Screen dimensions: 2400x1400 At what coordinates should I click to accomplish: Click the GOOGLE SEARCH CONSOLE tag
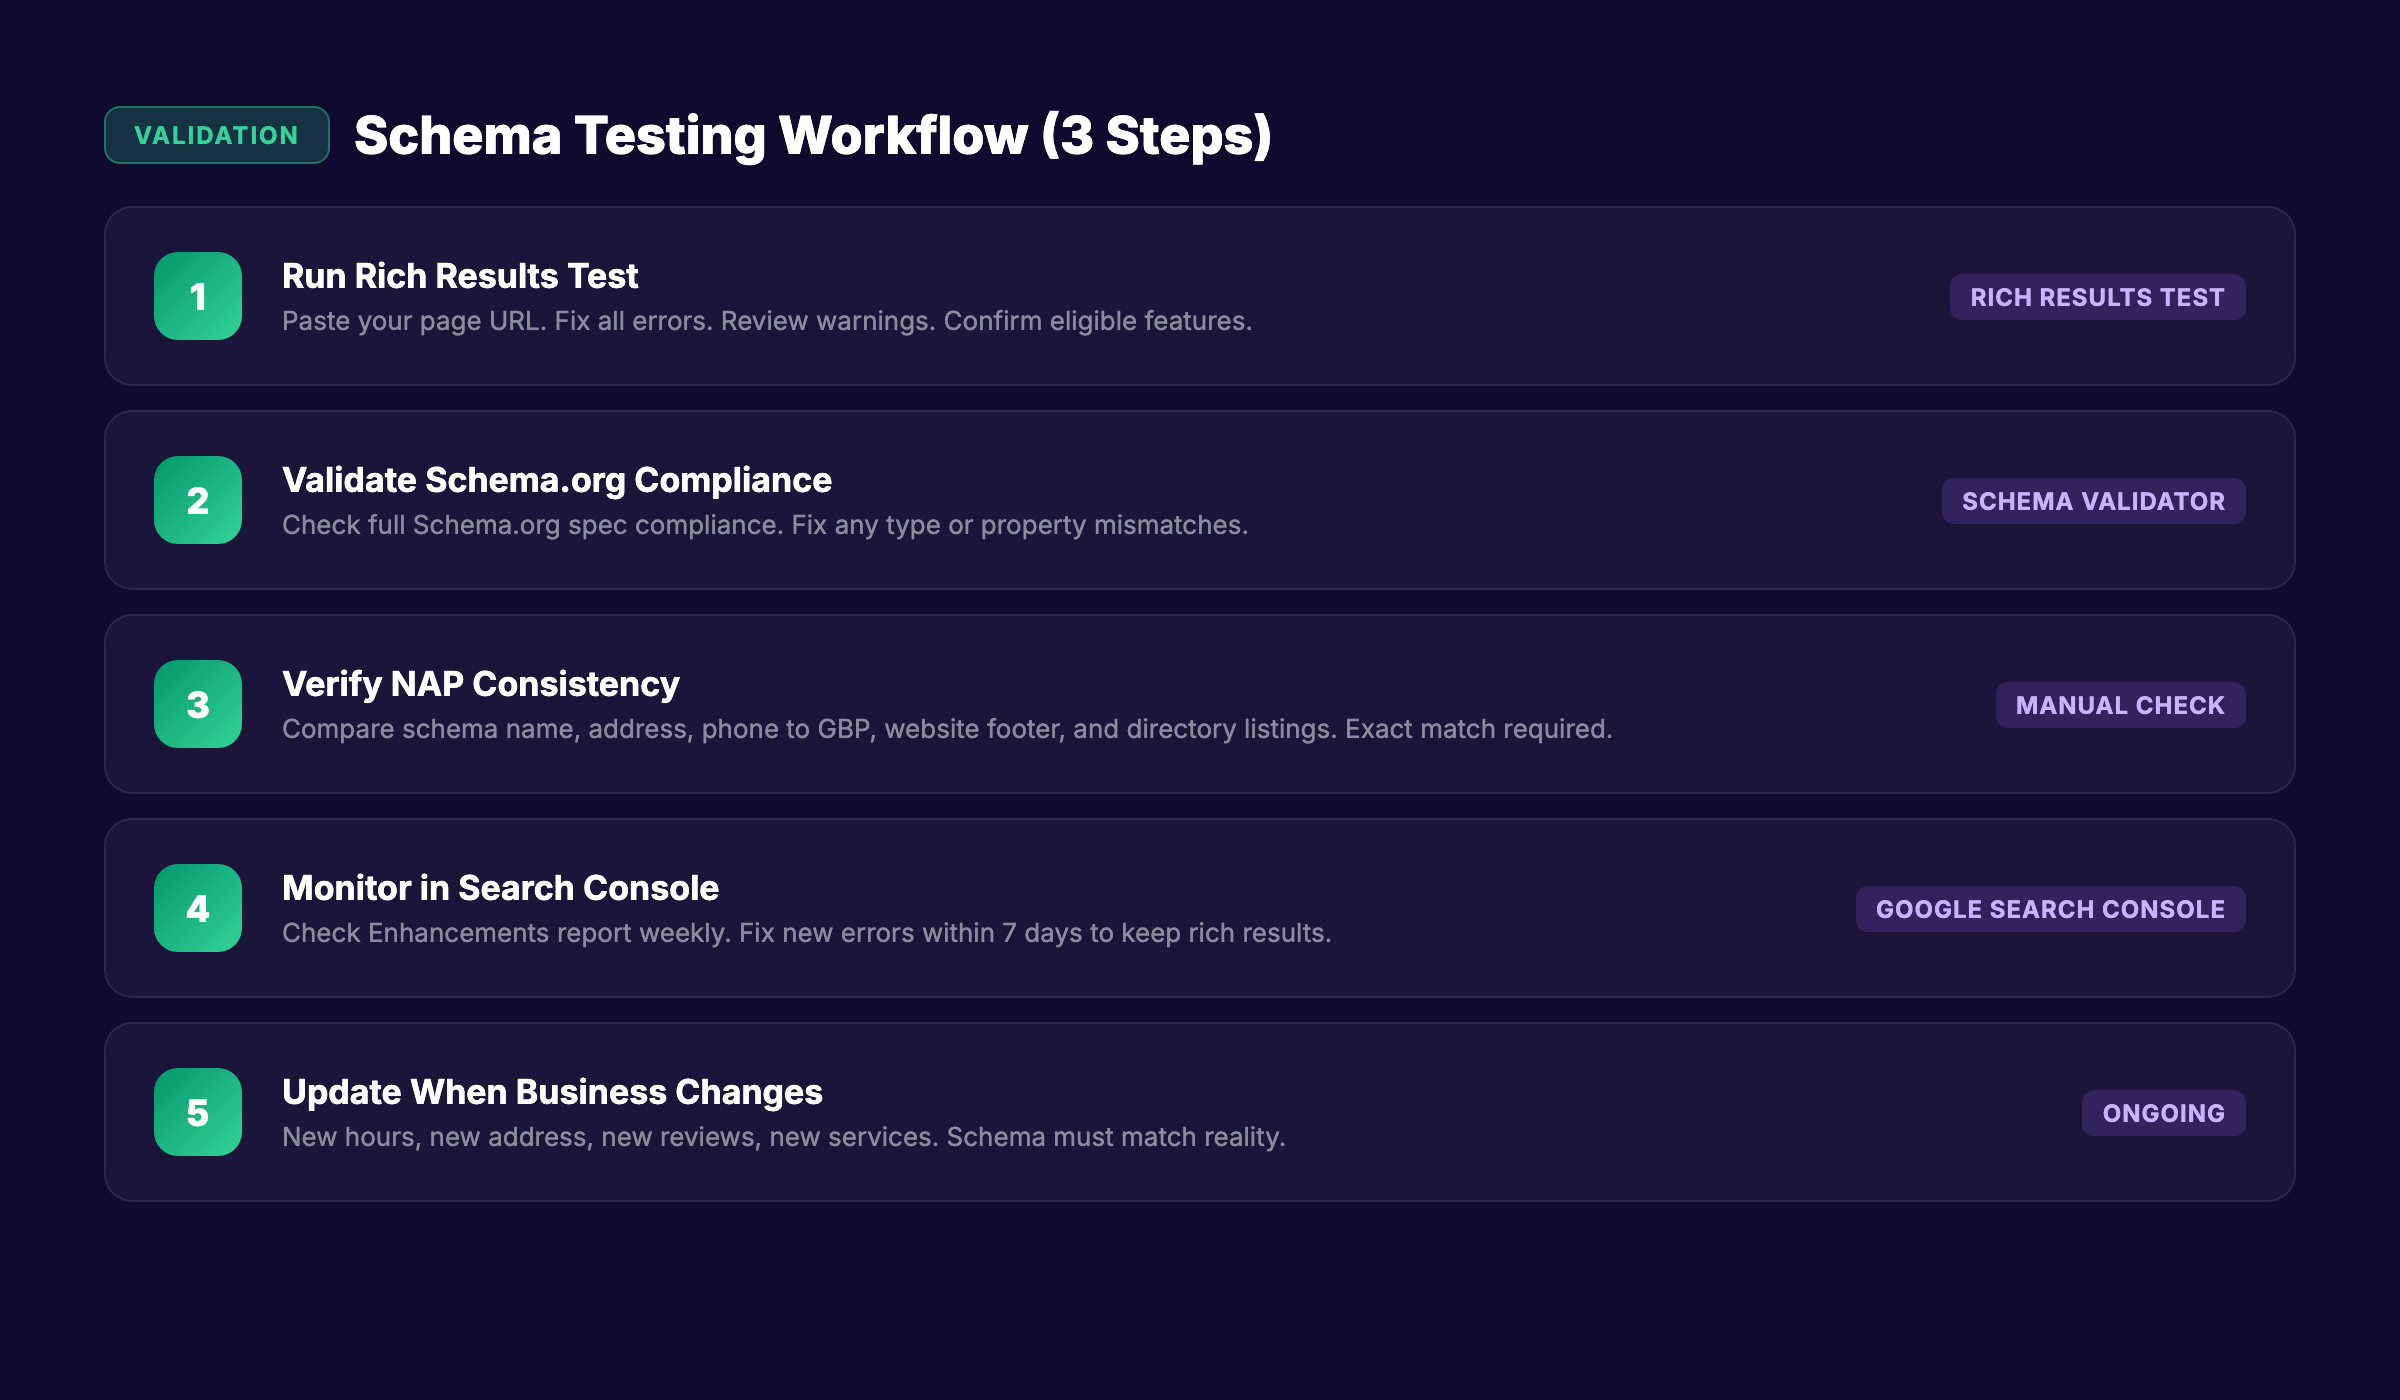[2050, 909]
